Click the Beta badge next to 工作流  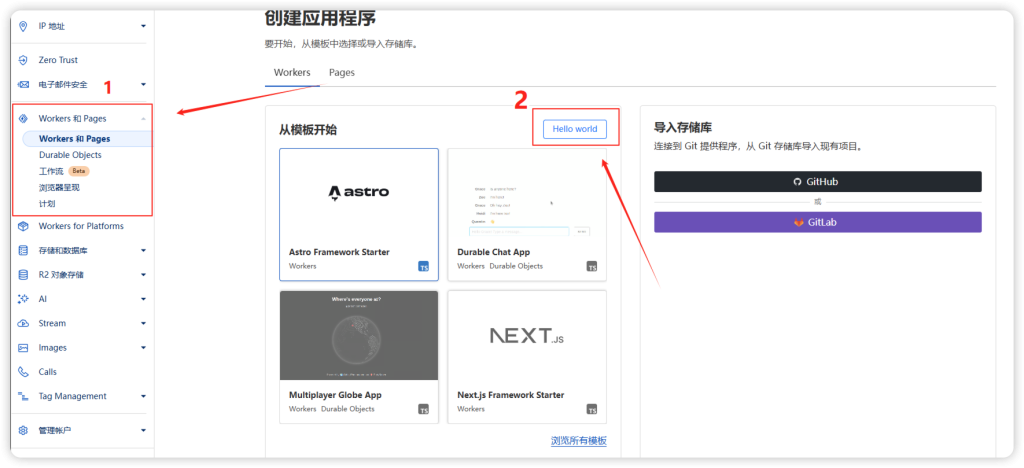pyautogui.click(x=78, y=172)
